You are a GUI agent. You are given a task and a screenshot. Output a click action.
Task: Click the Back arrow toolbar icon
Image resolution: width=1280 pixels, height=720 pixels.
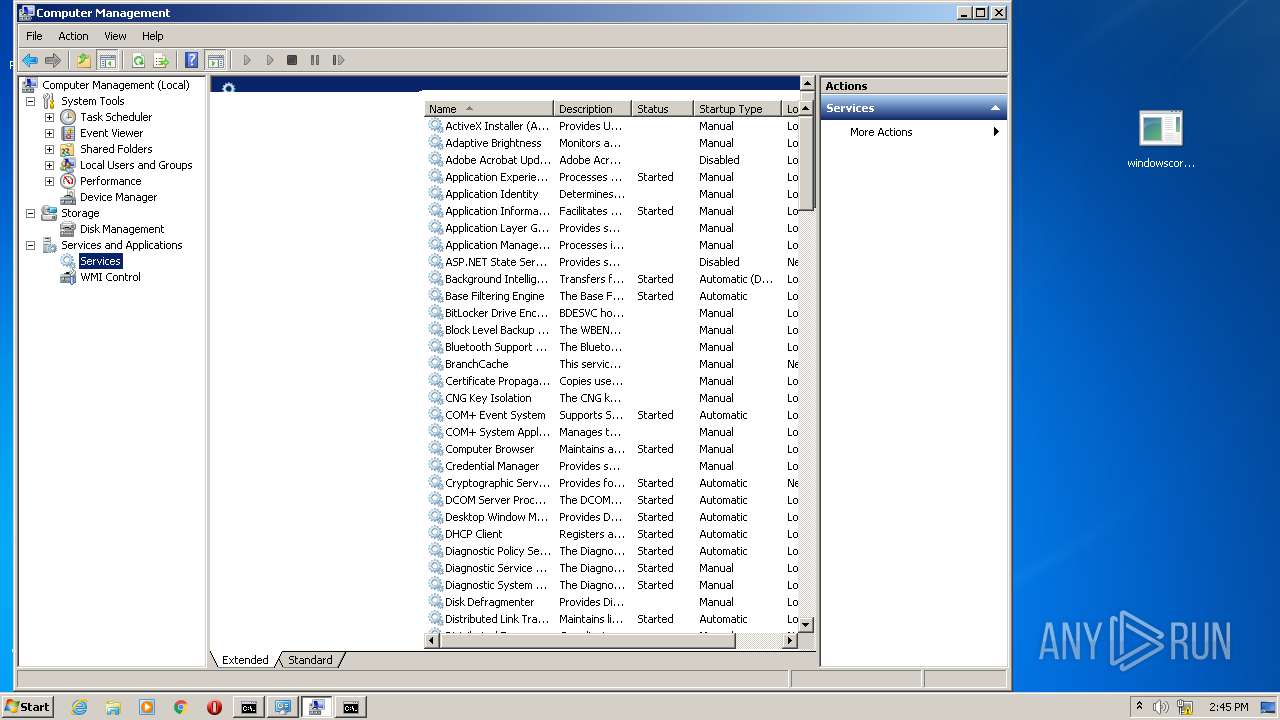pos(30,60)
